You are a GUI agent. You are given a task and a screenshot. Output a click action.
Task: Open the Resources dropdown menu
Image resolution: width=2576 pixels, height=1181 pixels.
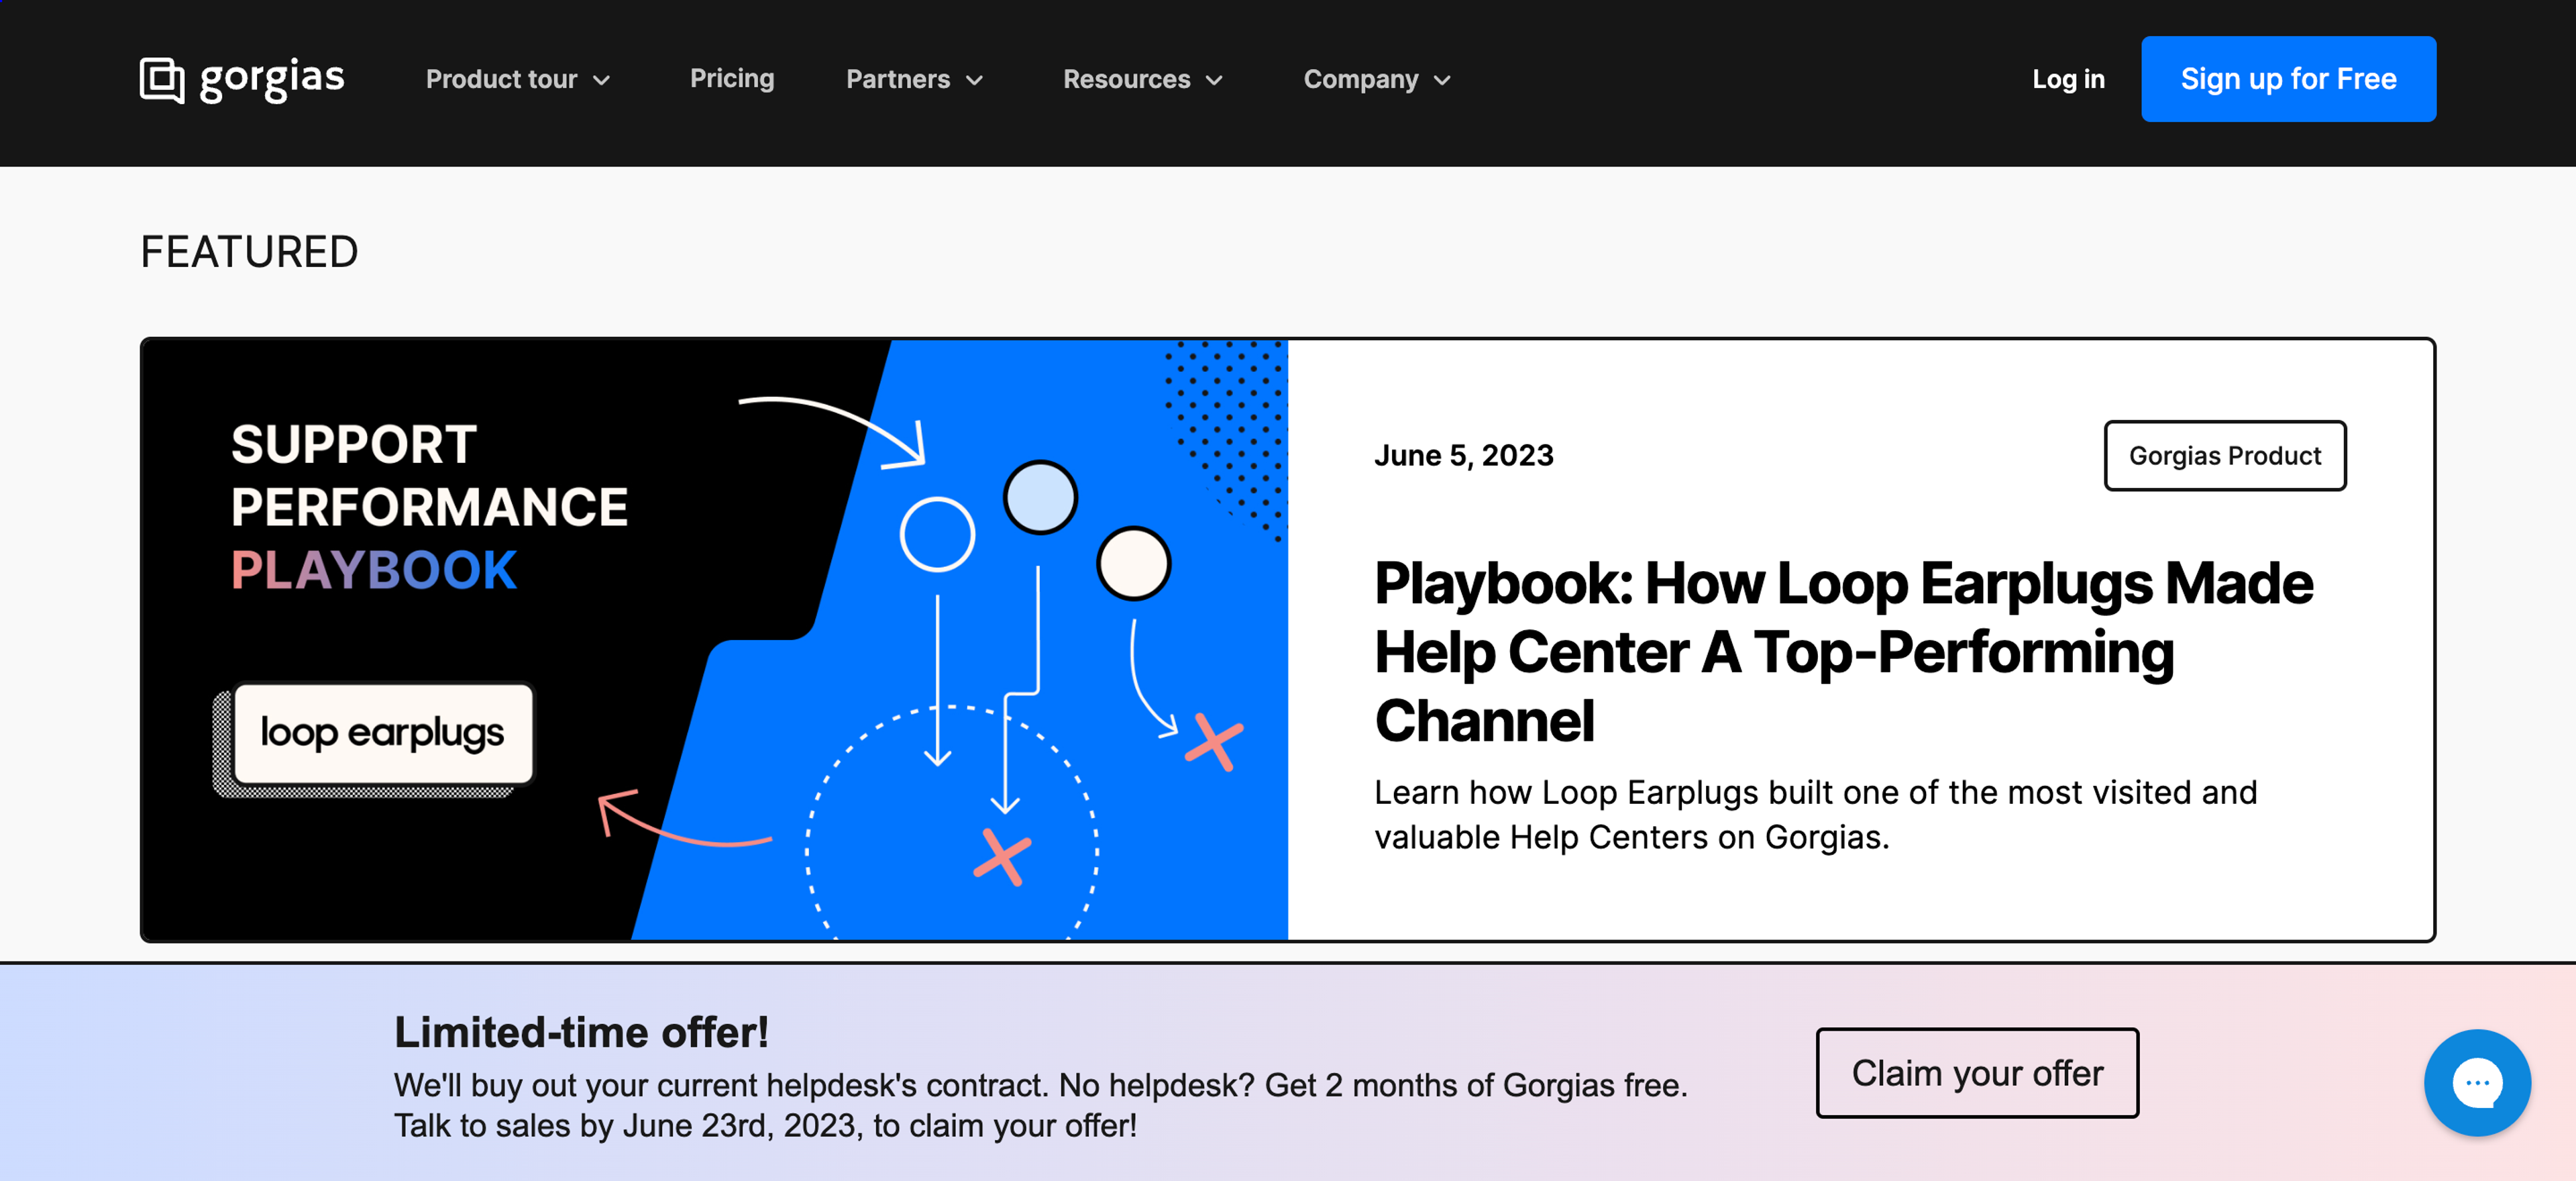tap(1142, 79)
